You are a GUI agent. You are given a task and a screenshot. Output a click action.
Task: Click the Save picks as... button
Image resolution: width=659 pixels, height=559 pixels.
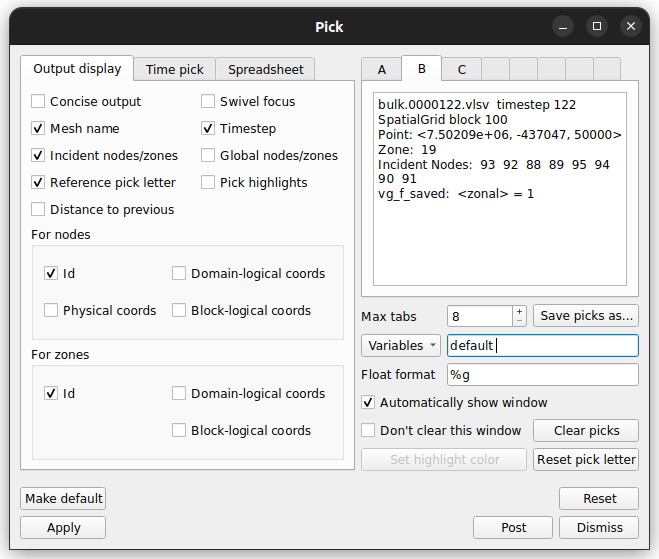[x=586, y=316]
